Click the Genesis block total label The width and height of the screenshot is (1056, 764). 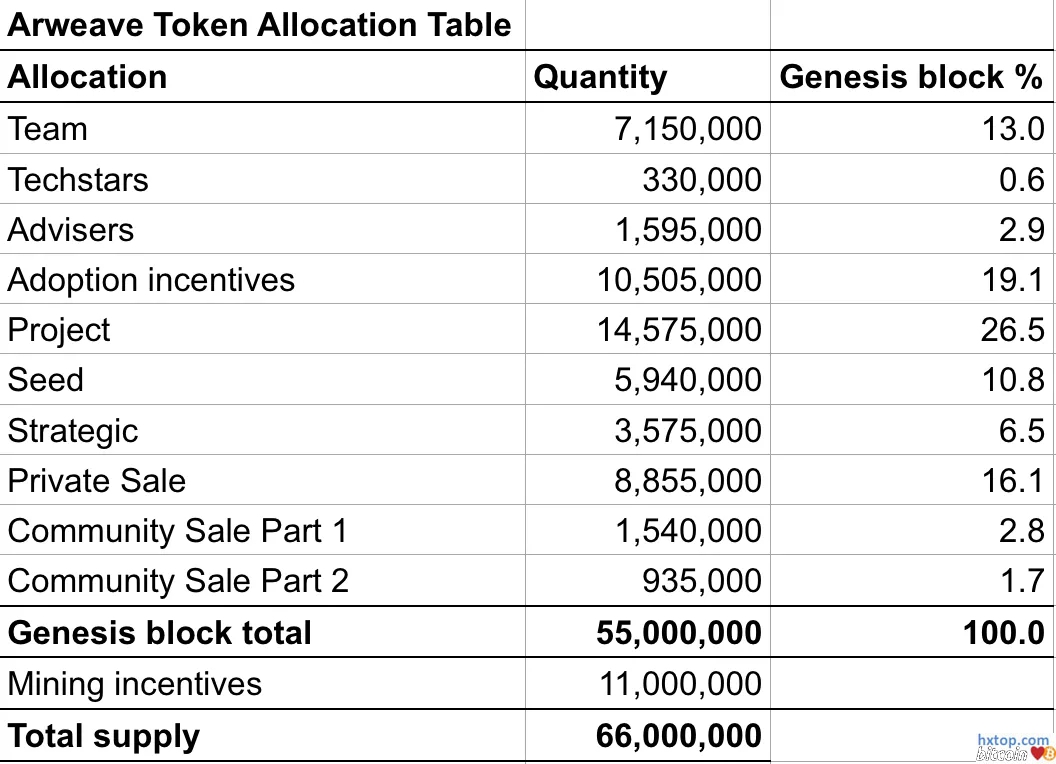coord(160,633)
